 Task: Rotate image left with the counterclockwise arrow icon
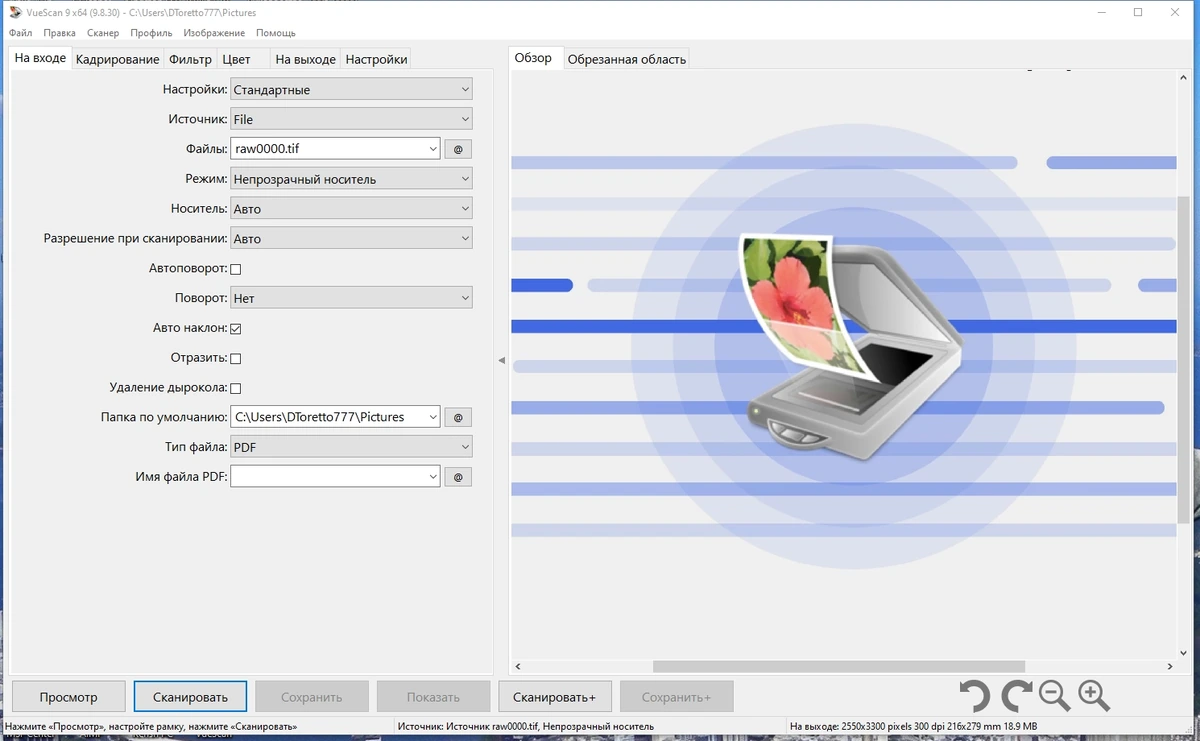click(974, 695)
